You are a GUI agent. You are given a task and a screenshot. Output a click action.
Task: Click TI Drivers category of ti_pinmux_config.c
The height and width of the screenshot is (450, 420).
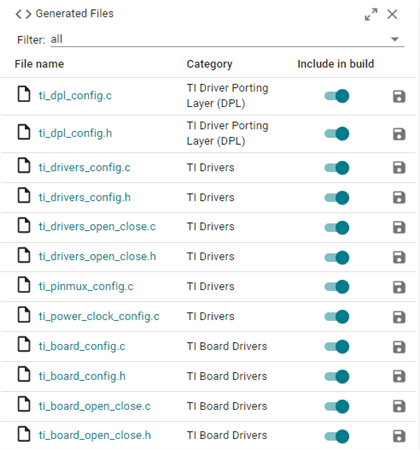pos(210,287)
